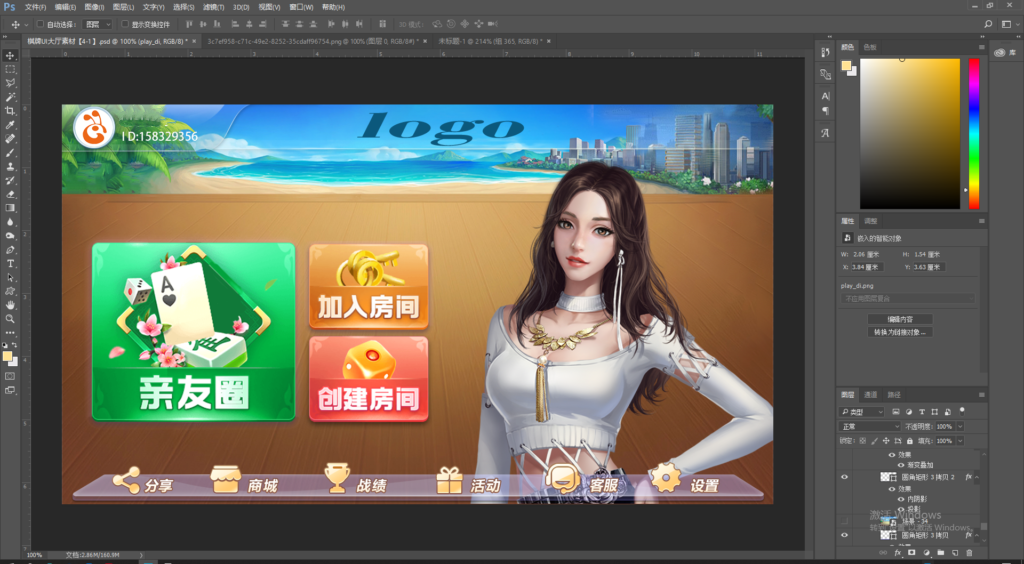Viewport: 1024px width, 564px height.
Task: Open the blend mode 正常 dropdown
Action: (869, 426)
